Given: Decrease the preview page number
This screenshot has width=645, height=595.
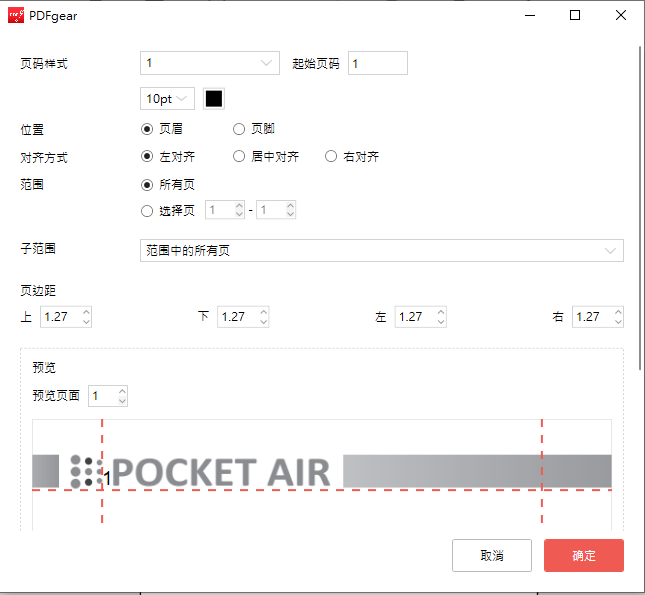Looking at the screenshot, I should click(122, 401).
